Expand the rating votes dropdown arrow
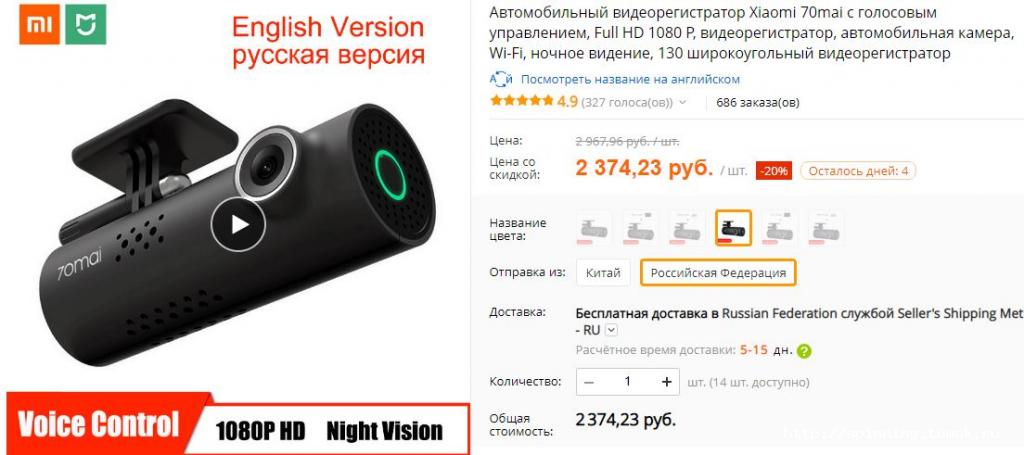Image resolution: width=1024 pixels, height=455 pixels. click(682, 102)
